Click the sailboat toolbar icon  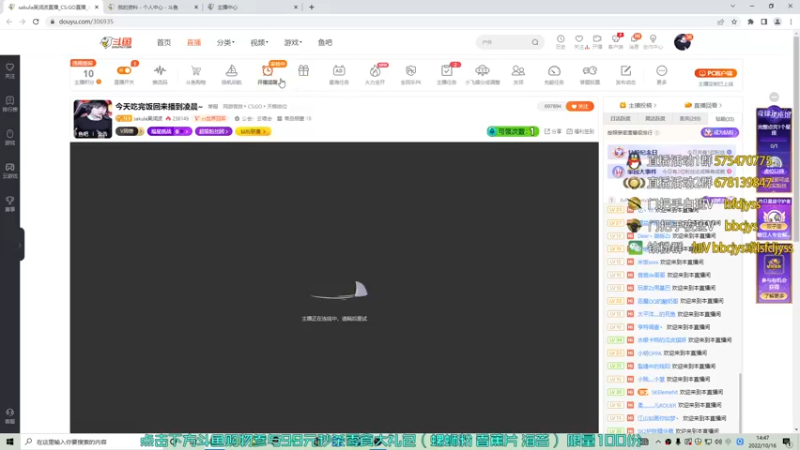click(232, 73)
